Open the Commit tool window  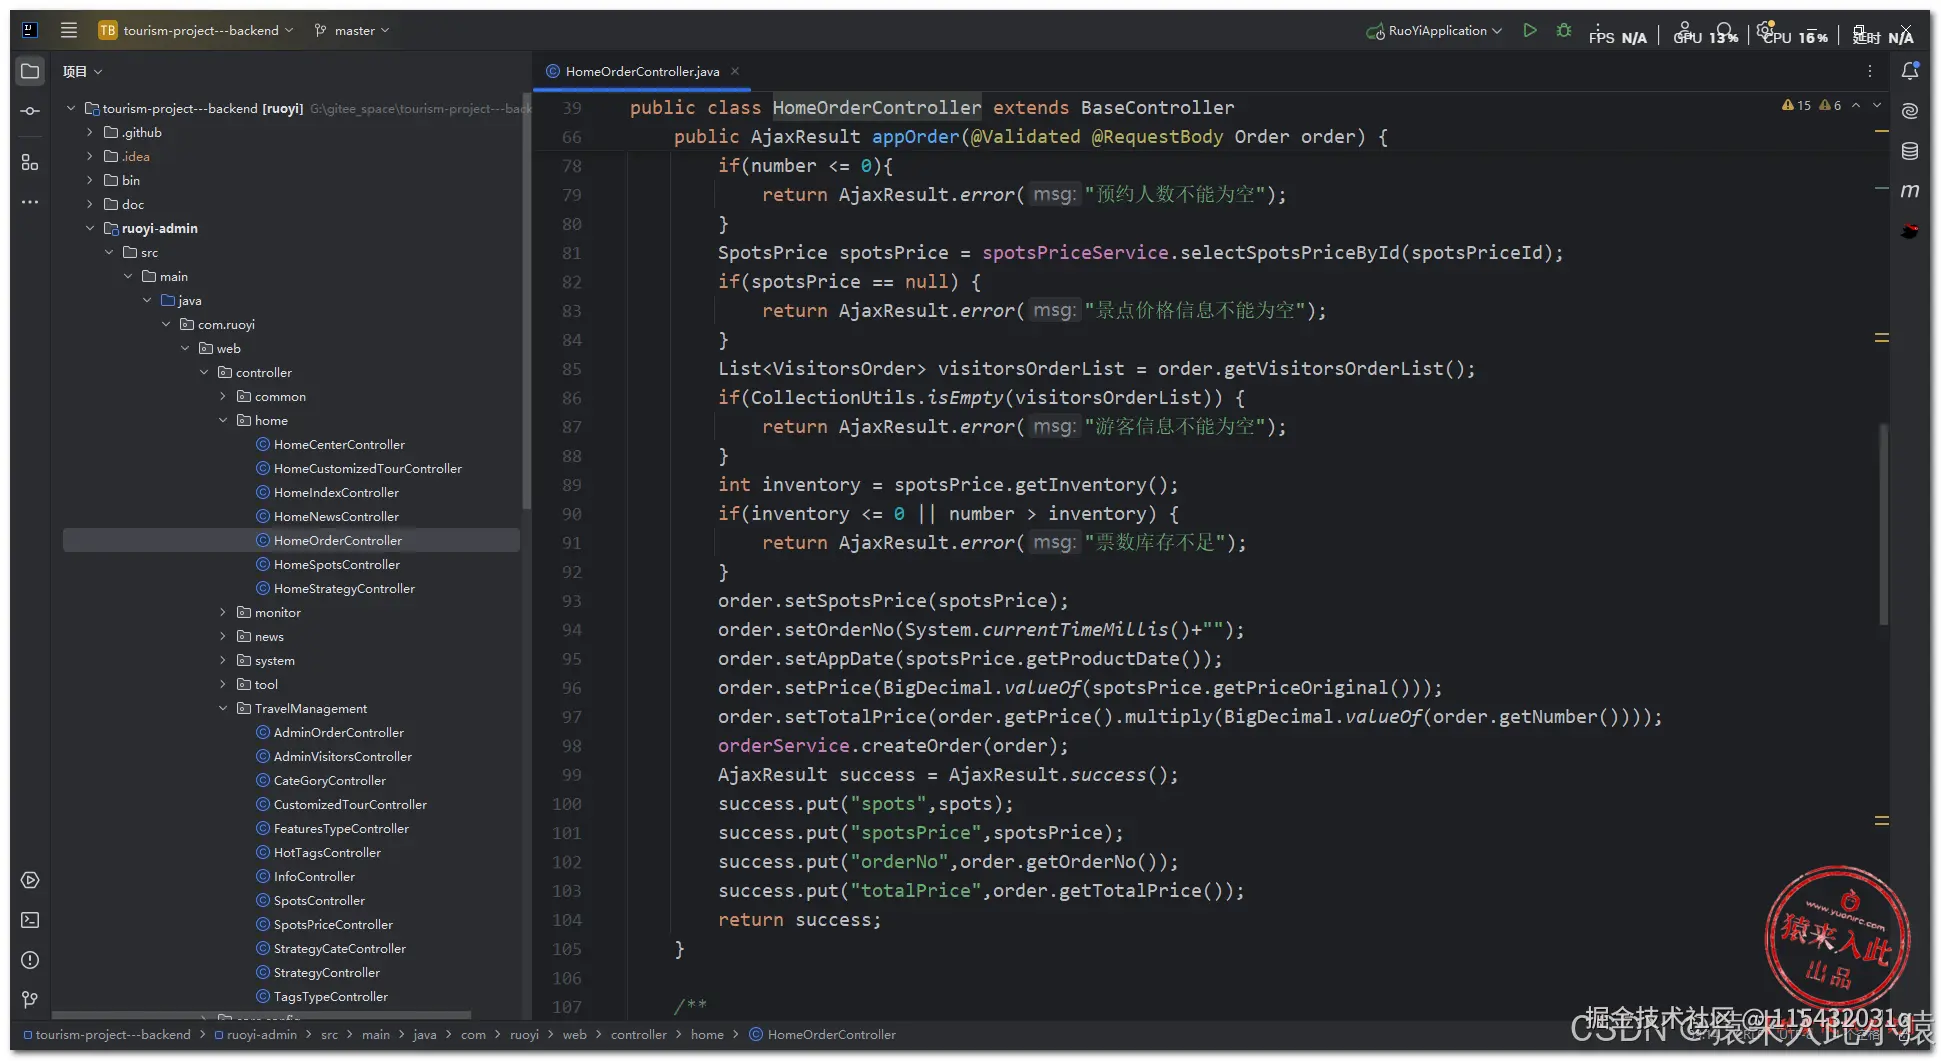[x=30, y=111]
